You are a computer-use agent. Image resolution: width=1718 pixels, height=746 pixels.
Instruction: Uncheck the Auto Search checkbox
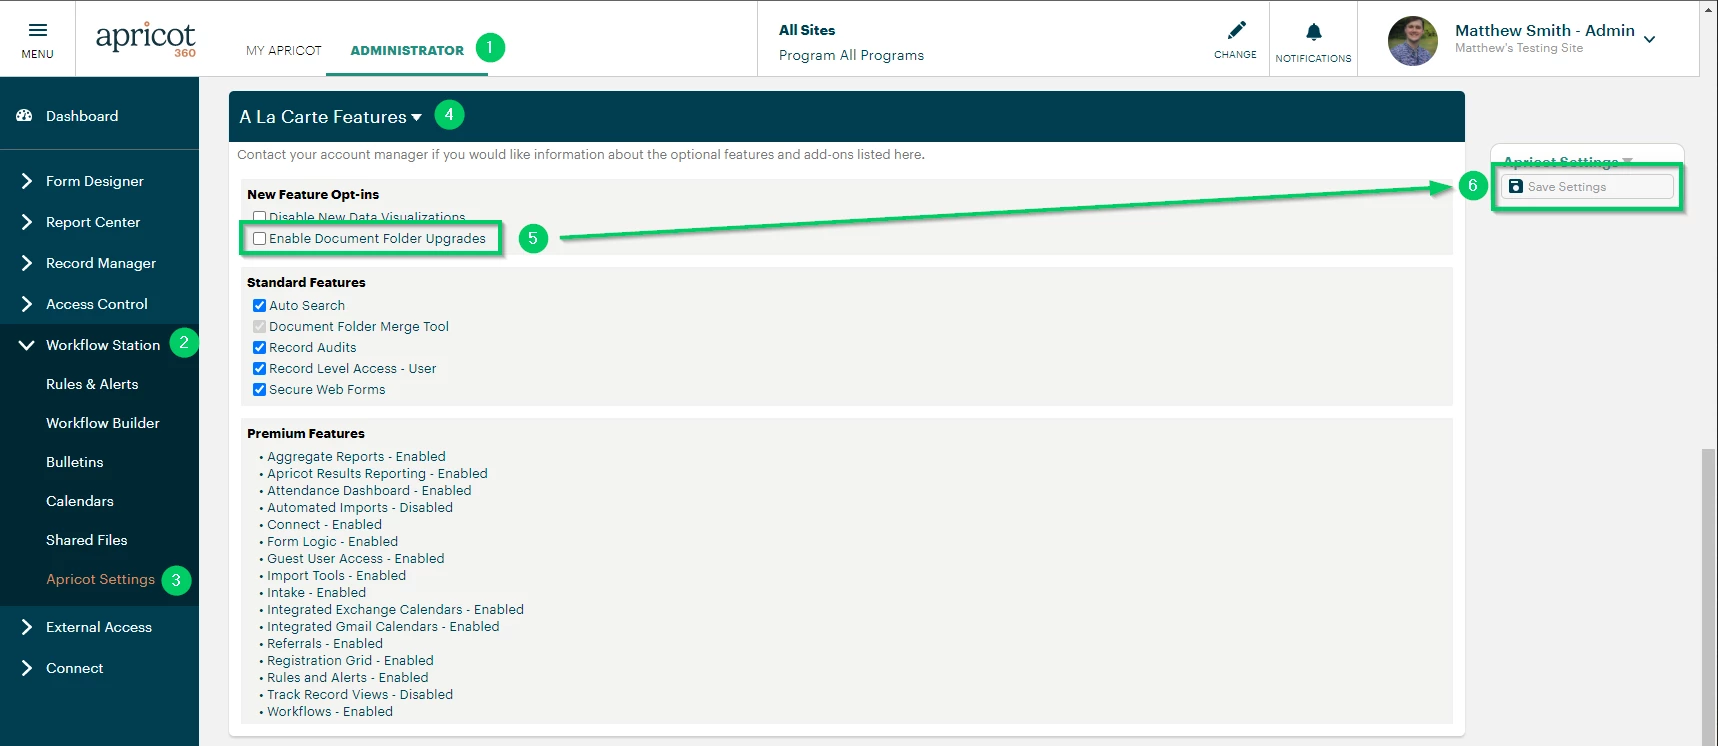pyautogui.click(x=259, y=305)
